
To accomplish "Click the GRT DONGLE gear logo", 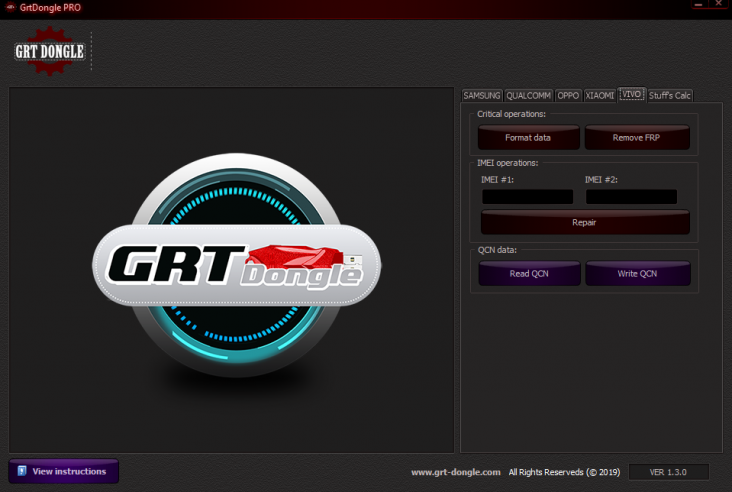I will pyautogui.click(x=50, y=51).
